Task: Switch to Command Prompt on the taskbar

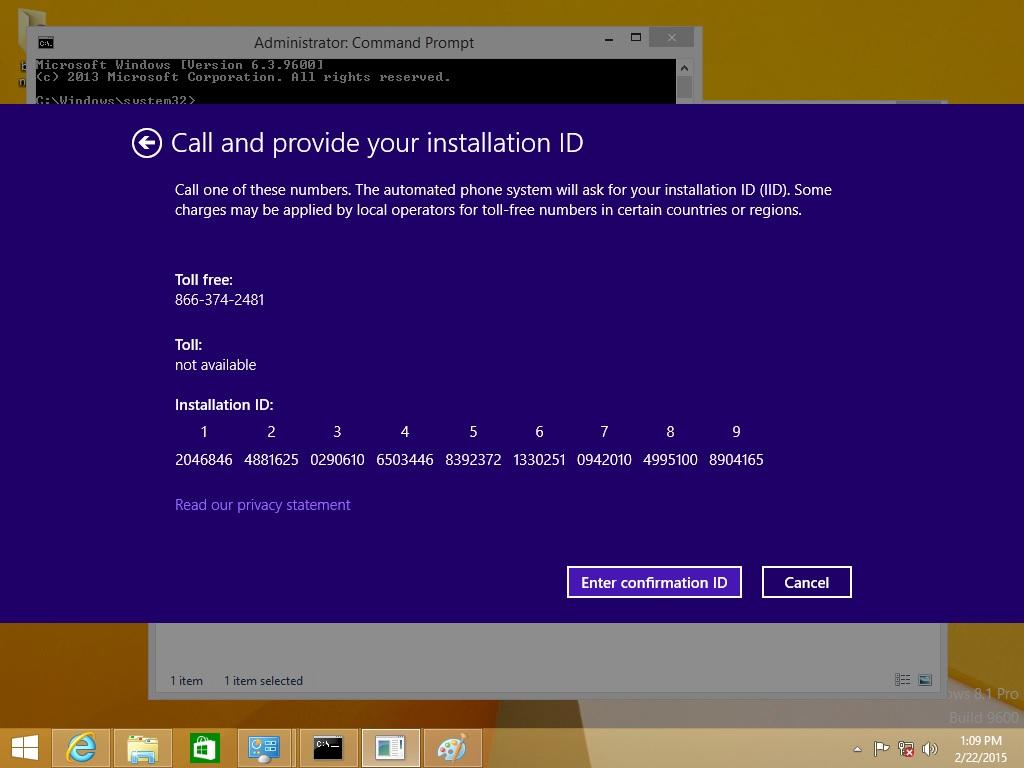Action: pyautogui.click(x=328, y=748)
